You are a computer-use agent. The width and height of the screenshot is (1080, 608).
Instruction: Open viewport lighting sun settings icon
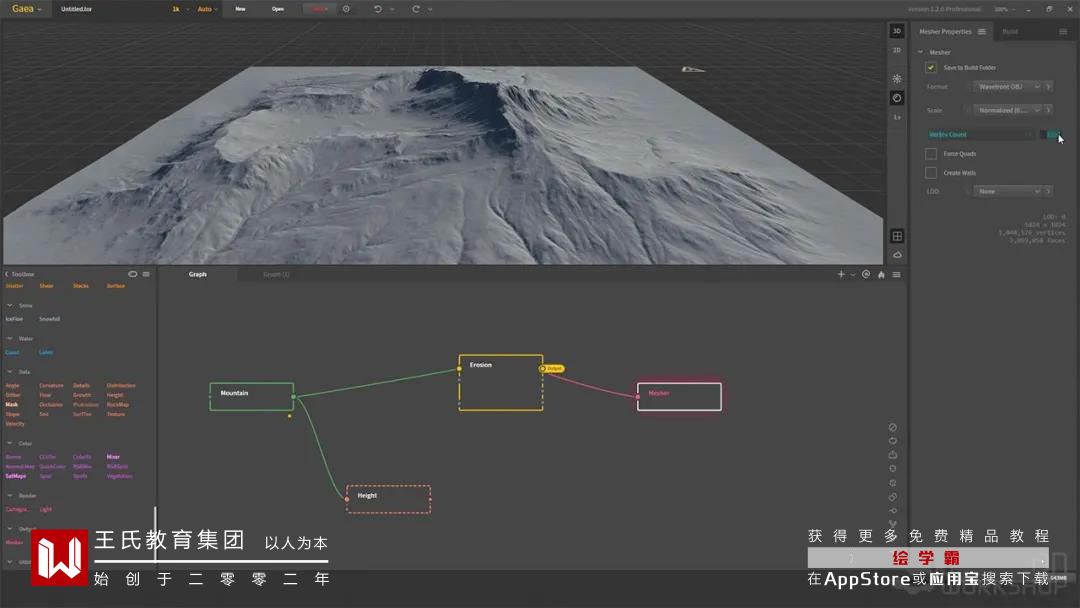click(897, 78)
